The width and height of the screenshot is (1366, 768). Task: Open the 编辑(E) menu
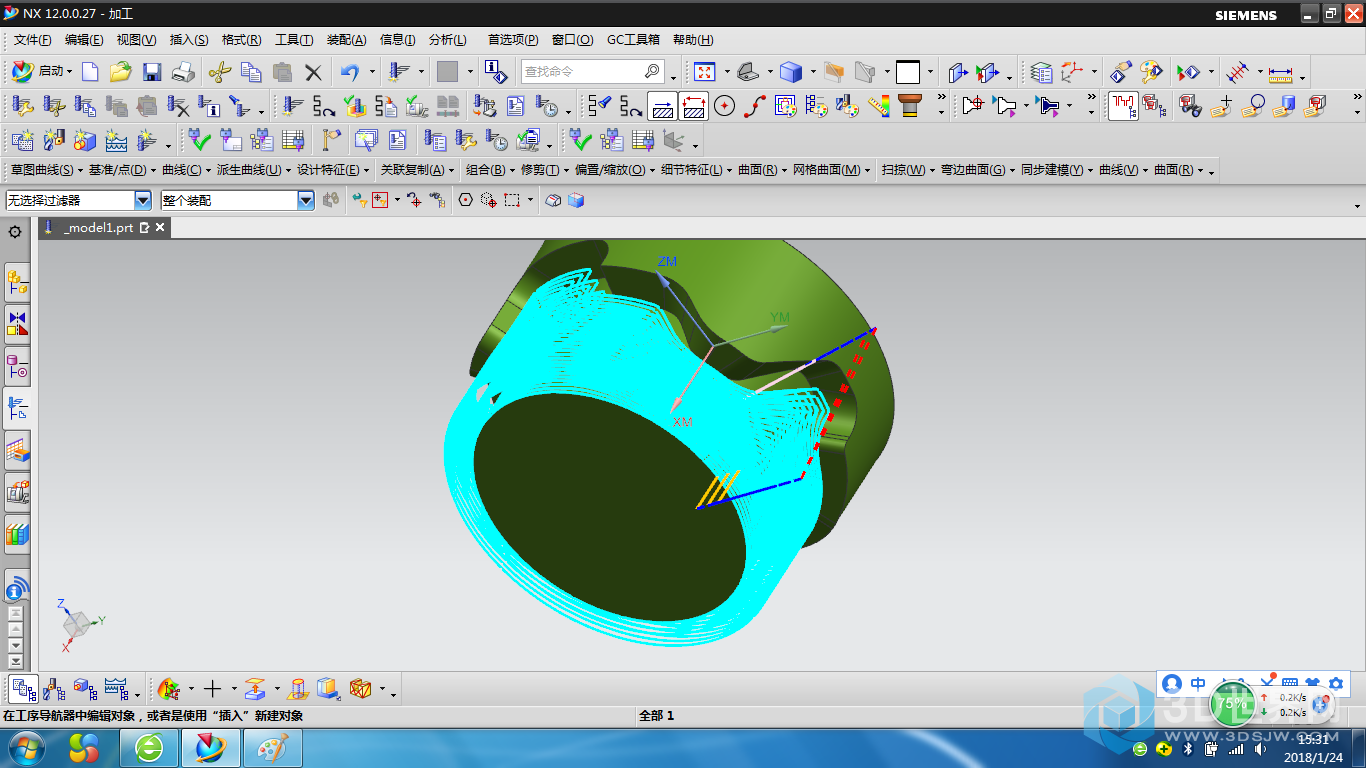click(x=84, y=40)
